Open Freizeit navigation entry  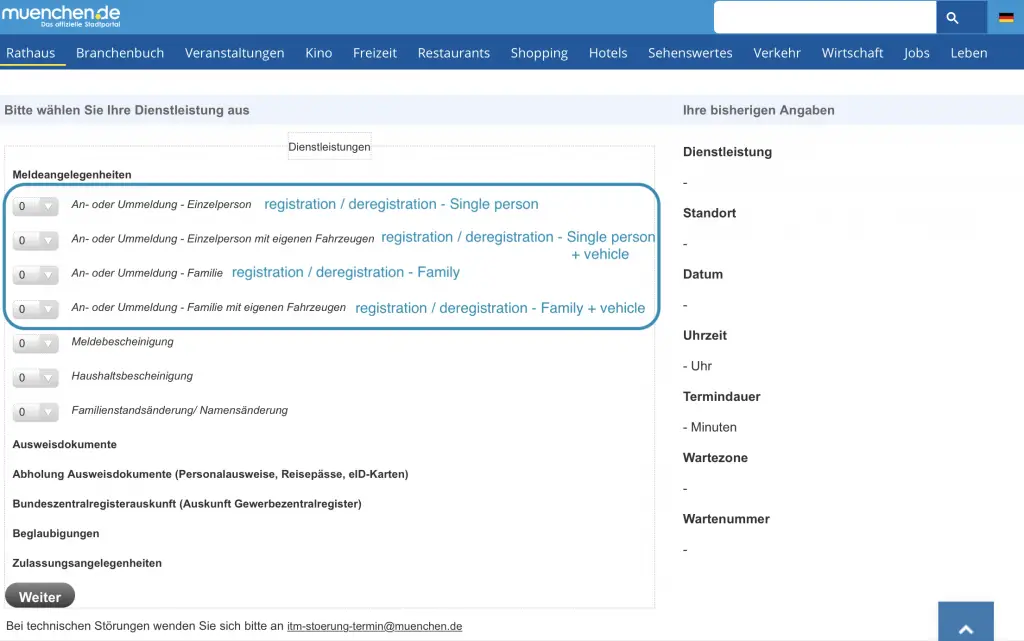point(375,53)
